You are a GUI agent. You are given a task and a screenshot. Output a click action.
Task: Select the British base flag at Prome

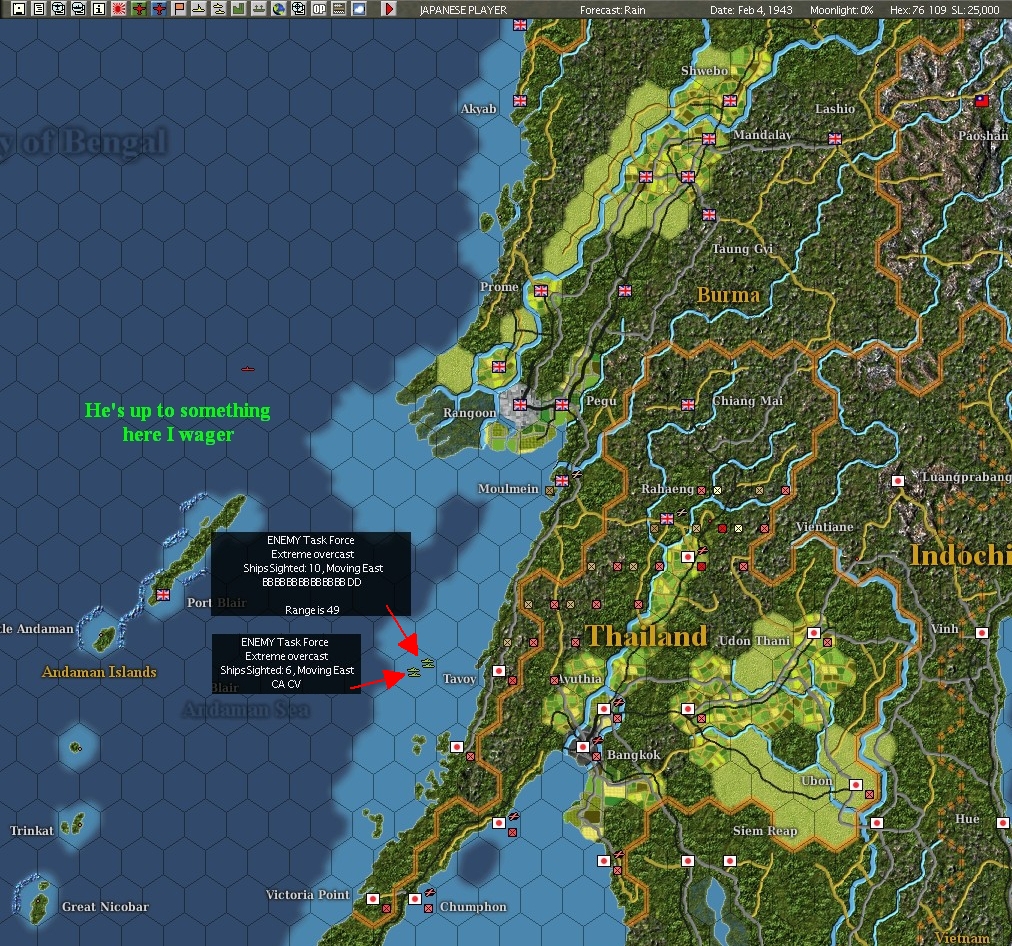pyautogui.click(x=541, y=291)
